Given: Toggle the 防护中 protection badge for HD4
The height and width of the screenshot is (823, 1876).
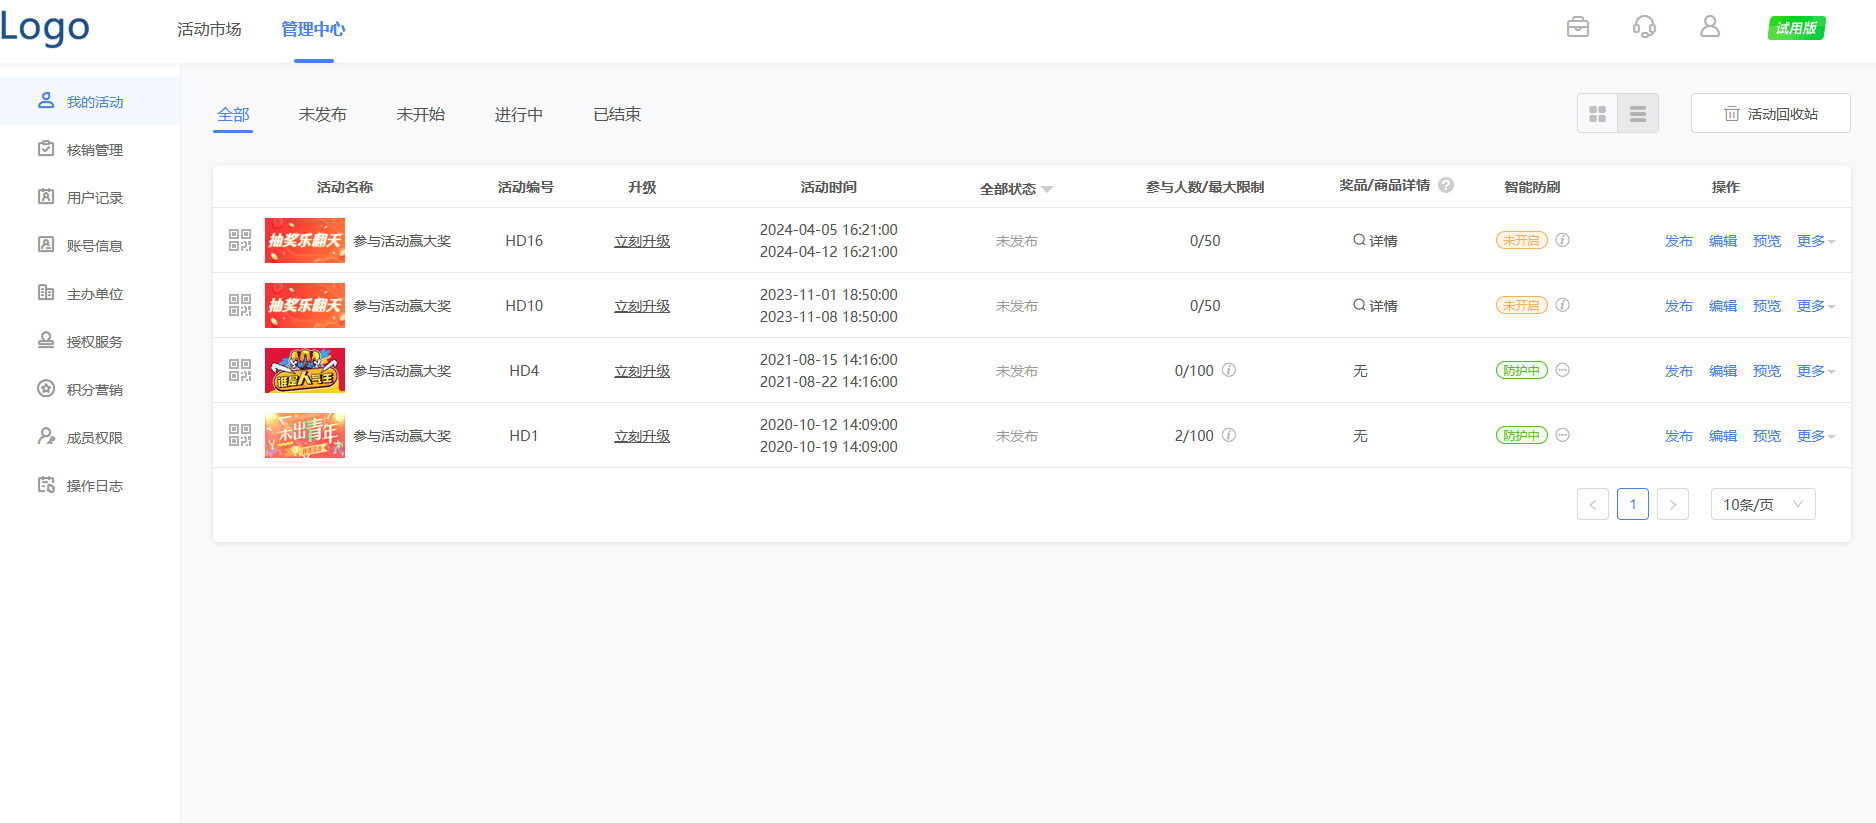Looking at the screenshot, I should click(x=1521, y=370).
